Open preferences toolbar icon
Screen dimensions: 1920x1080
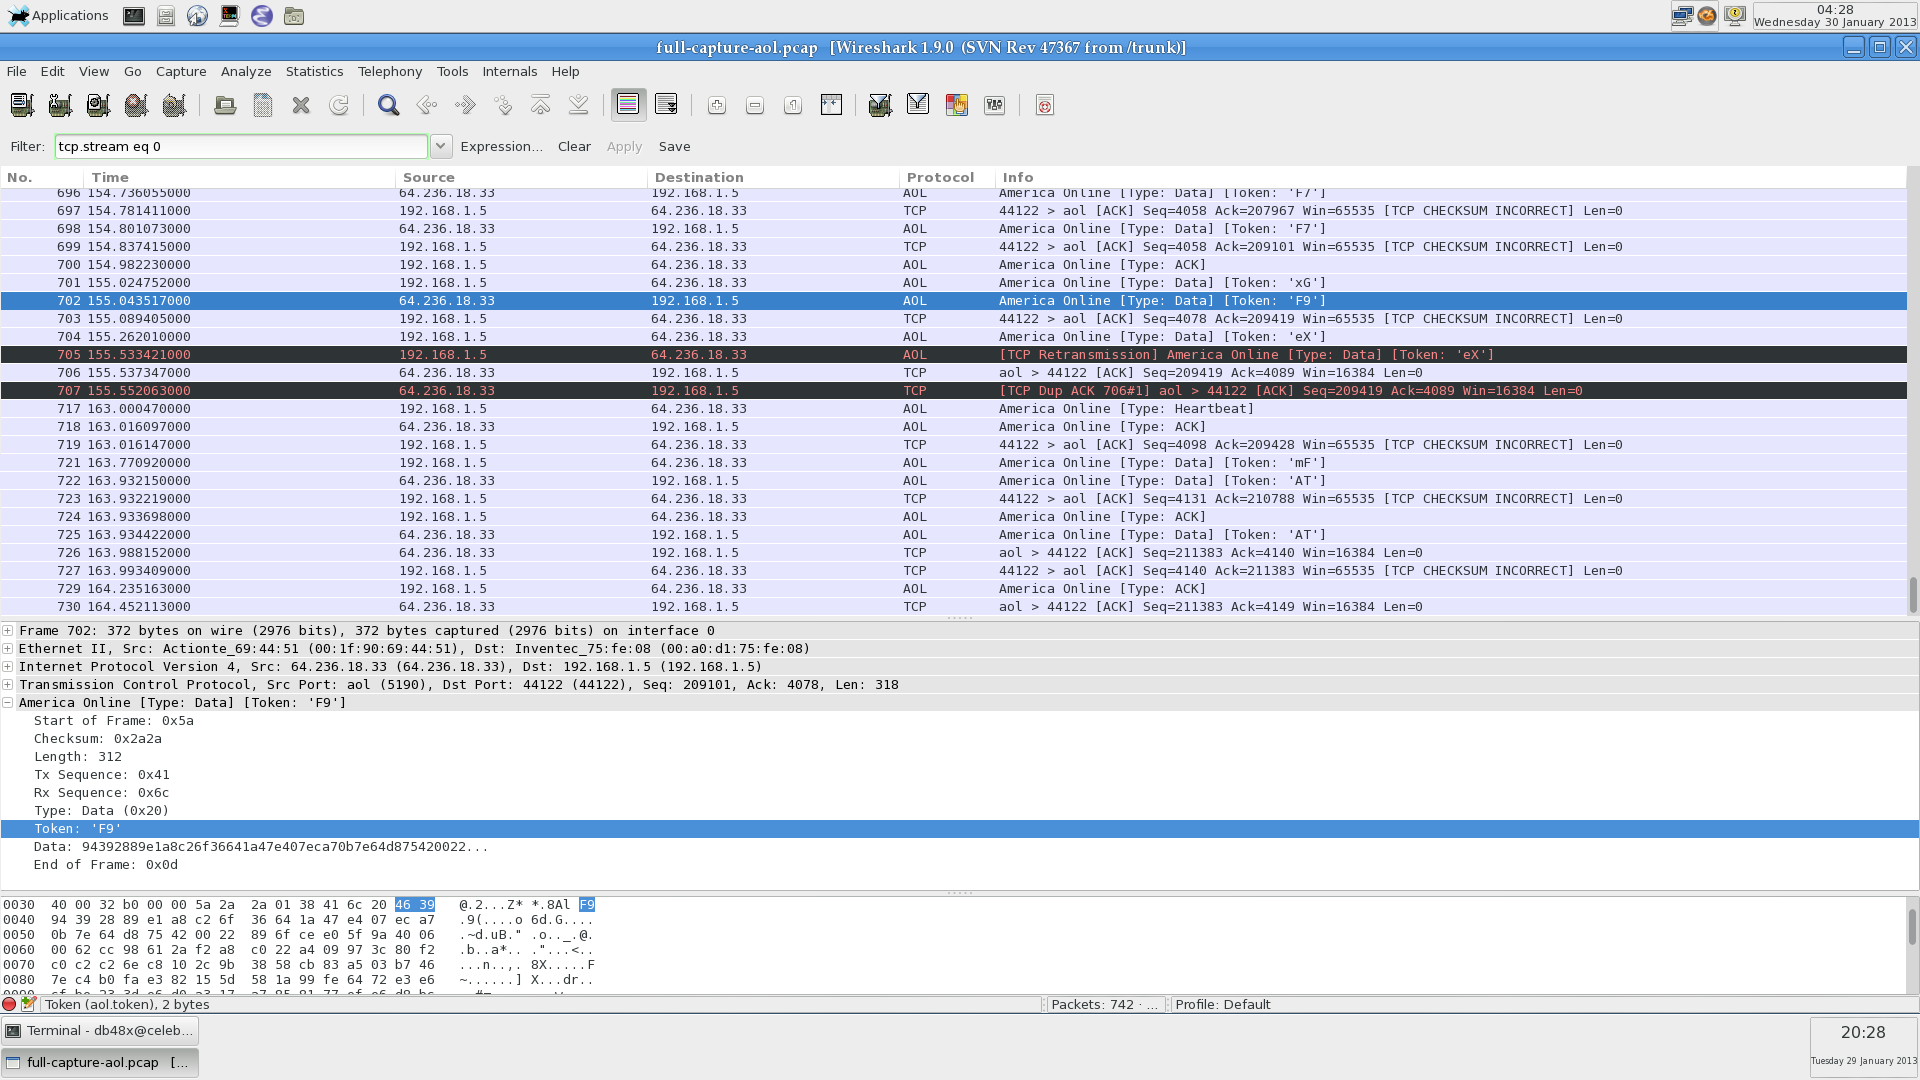[995, 105]
